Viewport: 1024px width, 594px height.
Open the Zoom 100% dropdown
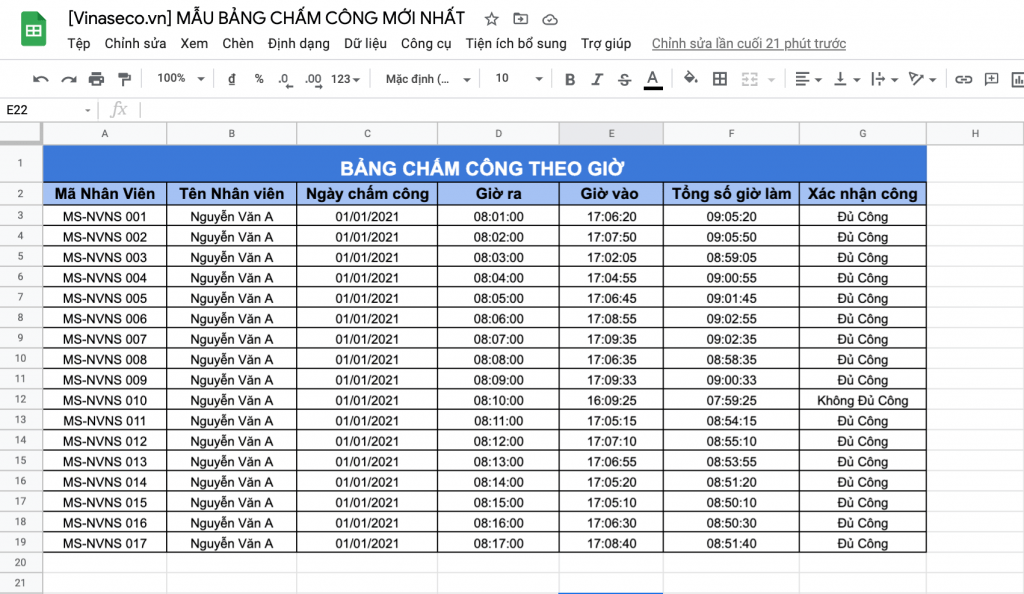coord(180,77)
